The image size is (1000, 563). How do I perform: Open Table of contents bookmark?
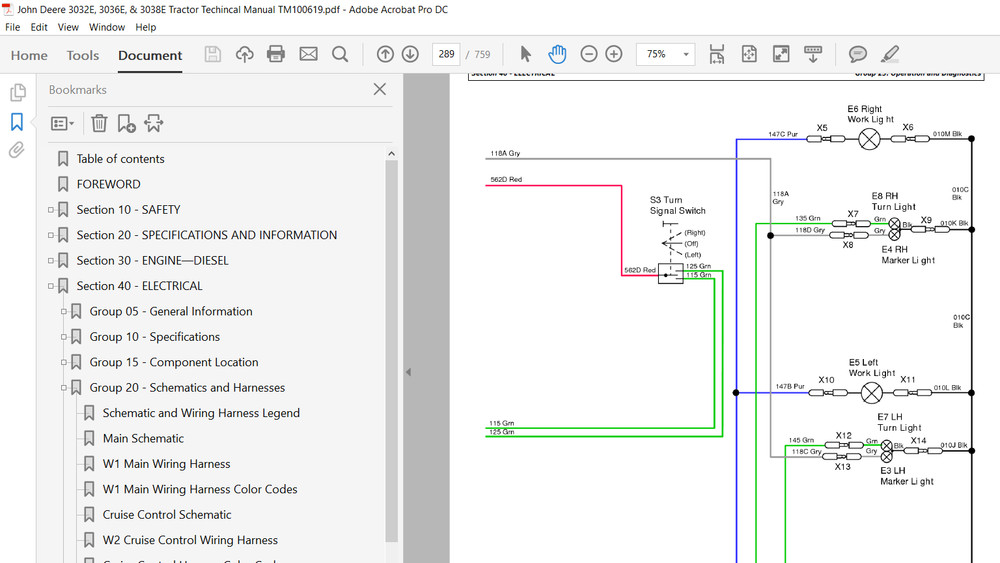(x=121, y=159)
